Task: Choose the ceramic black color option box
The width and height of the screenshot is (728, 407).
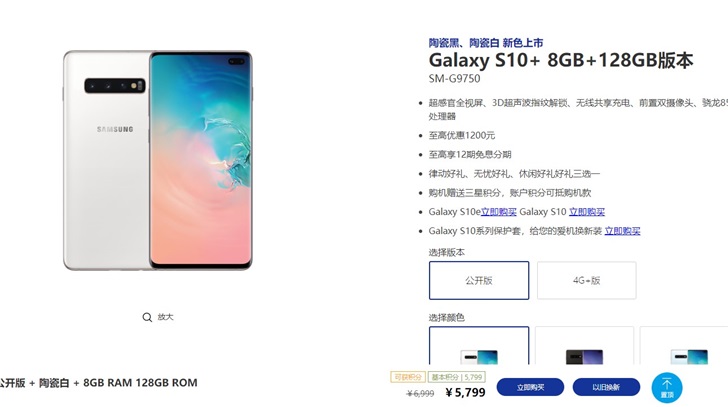Action: coord(585,345)
